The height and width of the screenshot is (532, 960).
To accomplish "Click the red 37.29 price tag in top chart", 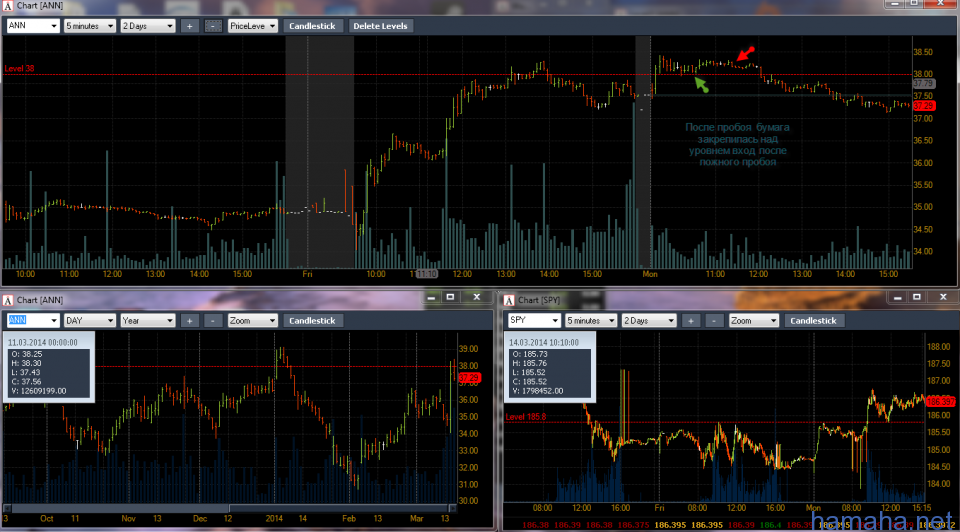I will (923, 106).
